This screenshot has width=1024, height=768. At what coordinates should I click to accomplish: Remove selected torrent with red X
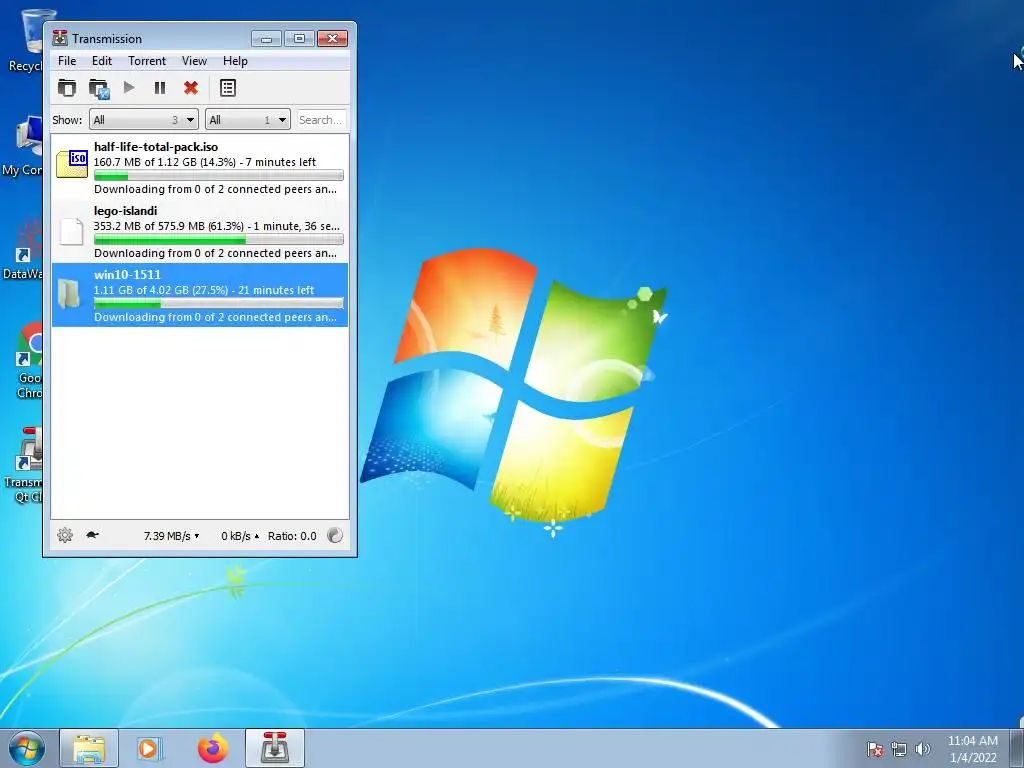point(191,88)
